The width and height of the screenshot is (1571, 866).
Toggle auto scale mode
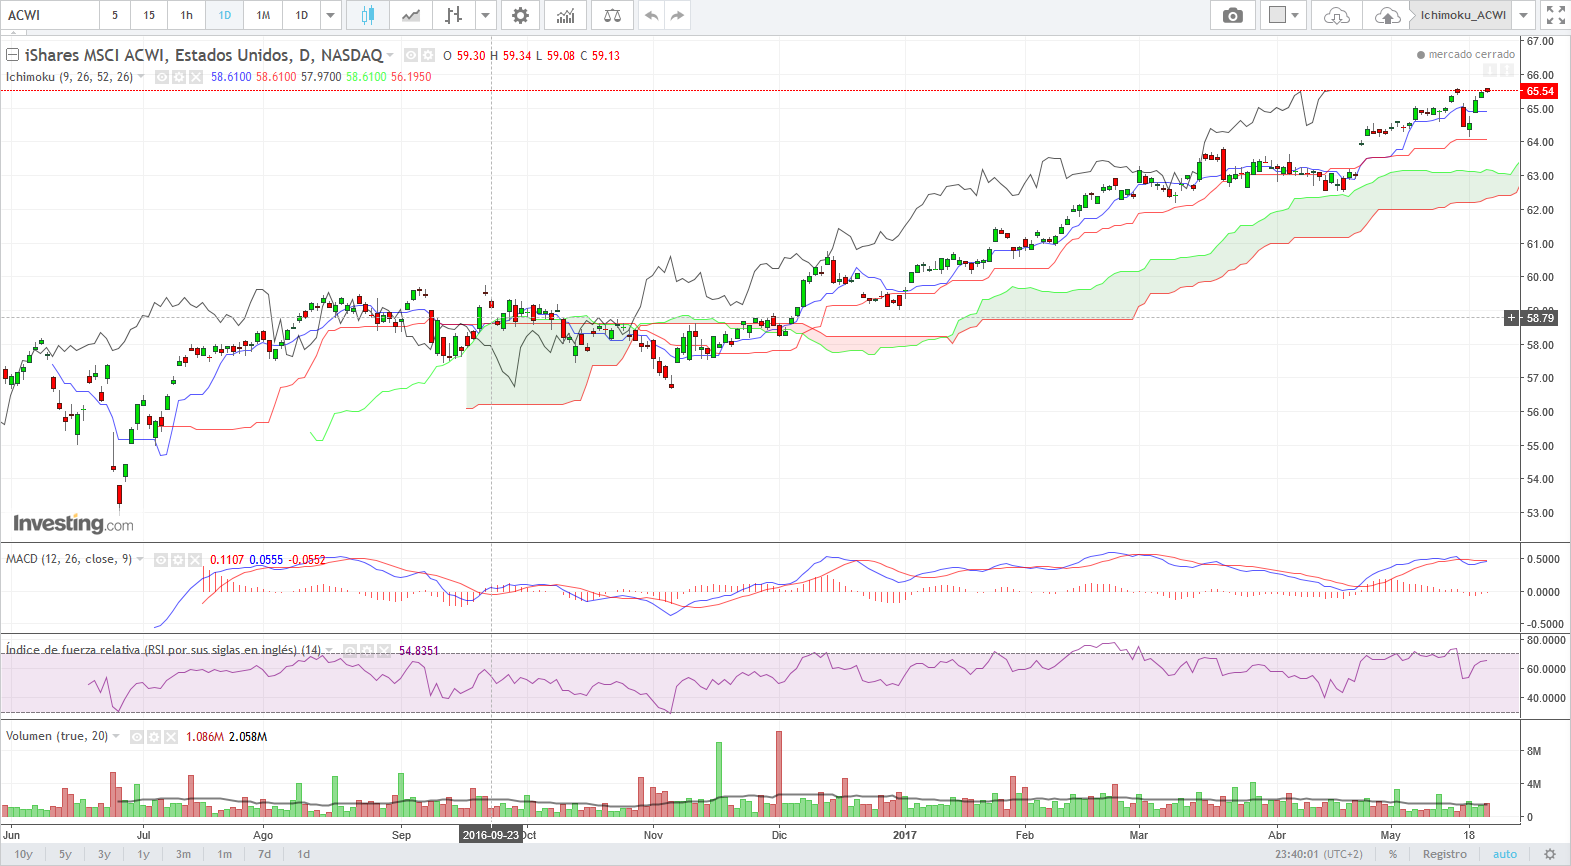(1505, 854)
